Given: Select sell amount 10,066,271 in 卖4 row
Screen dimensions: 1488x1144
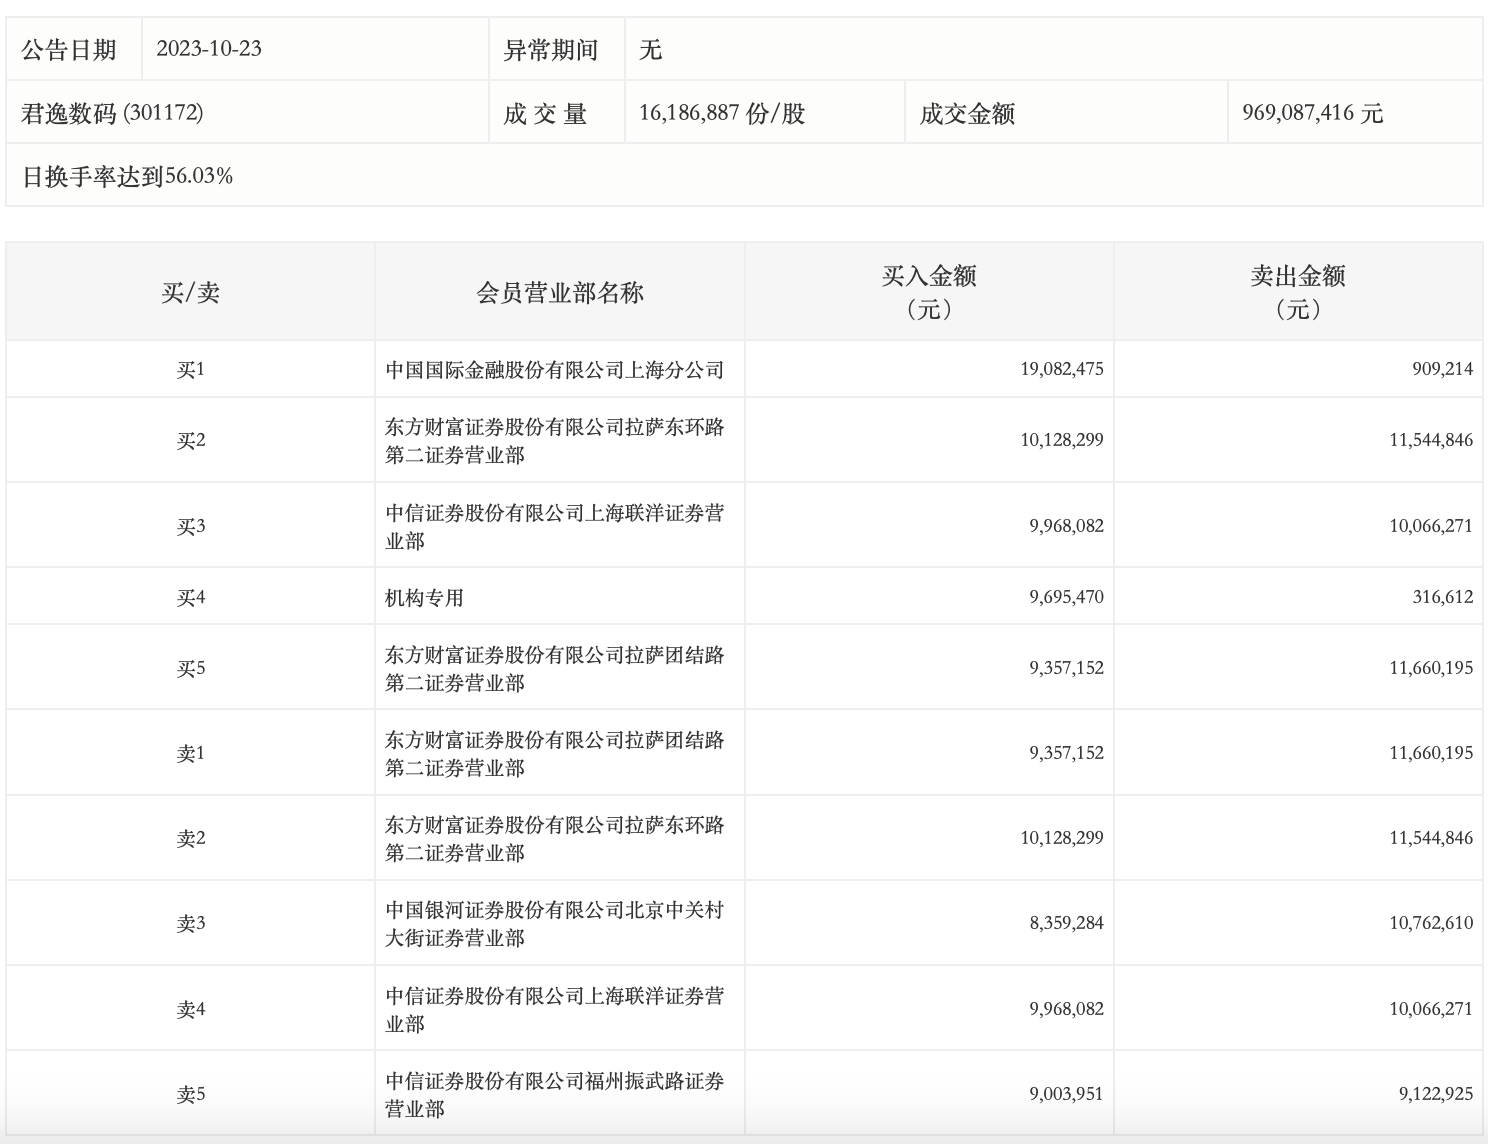Looking at the screenshot, I should pyautogui.click(x=1431, y=1009).
